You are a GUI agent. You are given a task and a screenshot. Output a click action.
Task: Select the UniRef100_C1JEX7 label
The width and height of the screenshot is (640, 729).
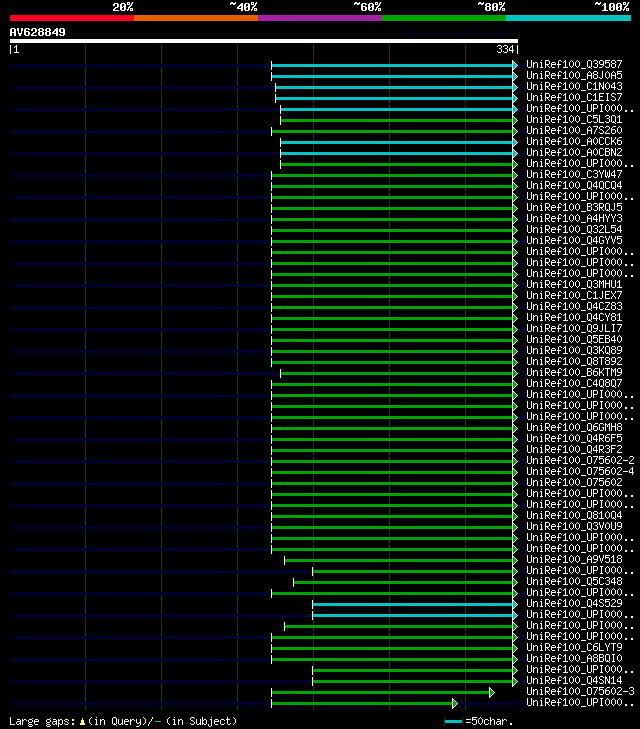click(574, 295)
